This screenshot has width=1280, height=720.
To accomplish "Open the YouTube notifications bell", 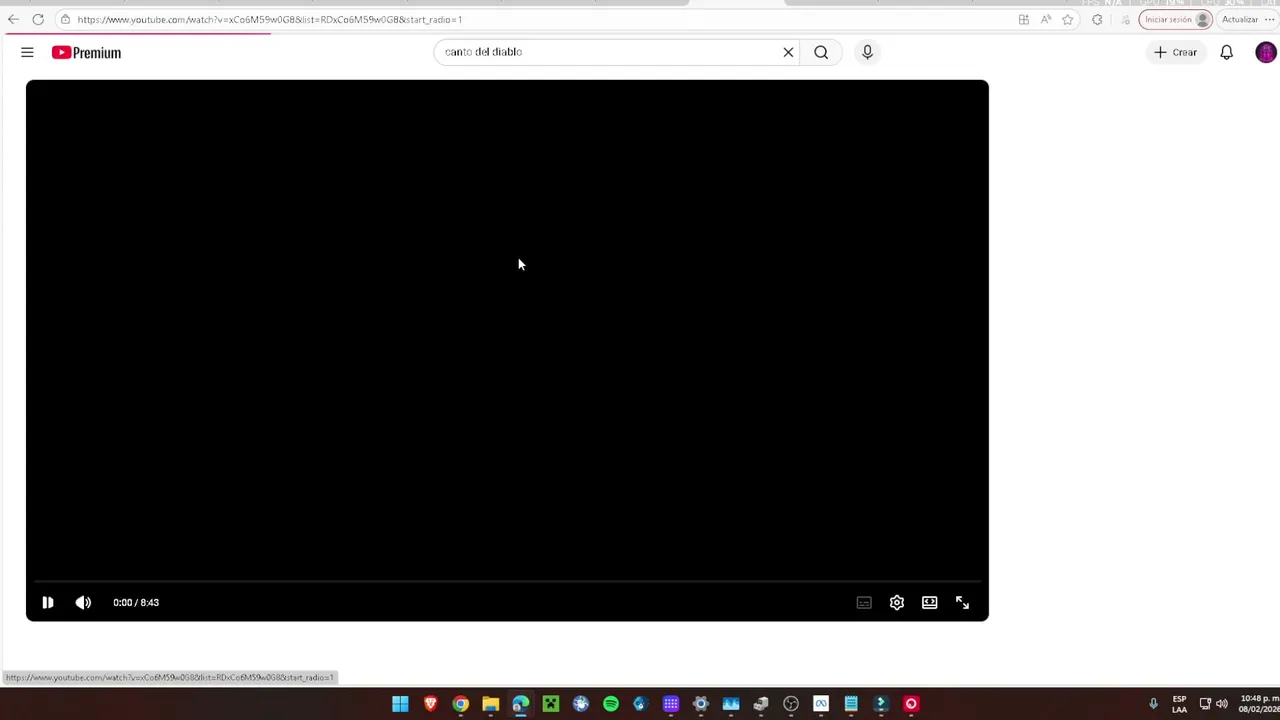I will click(1226, 52).
